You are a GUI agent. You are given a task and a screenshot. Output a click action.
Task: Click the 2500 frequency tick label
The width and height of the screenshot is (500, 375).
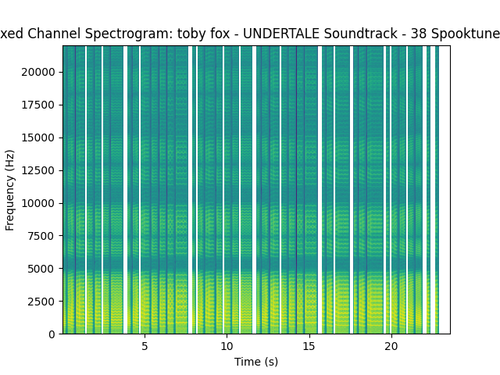tap(41, 301)
